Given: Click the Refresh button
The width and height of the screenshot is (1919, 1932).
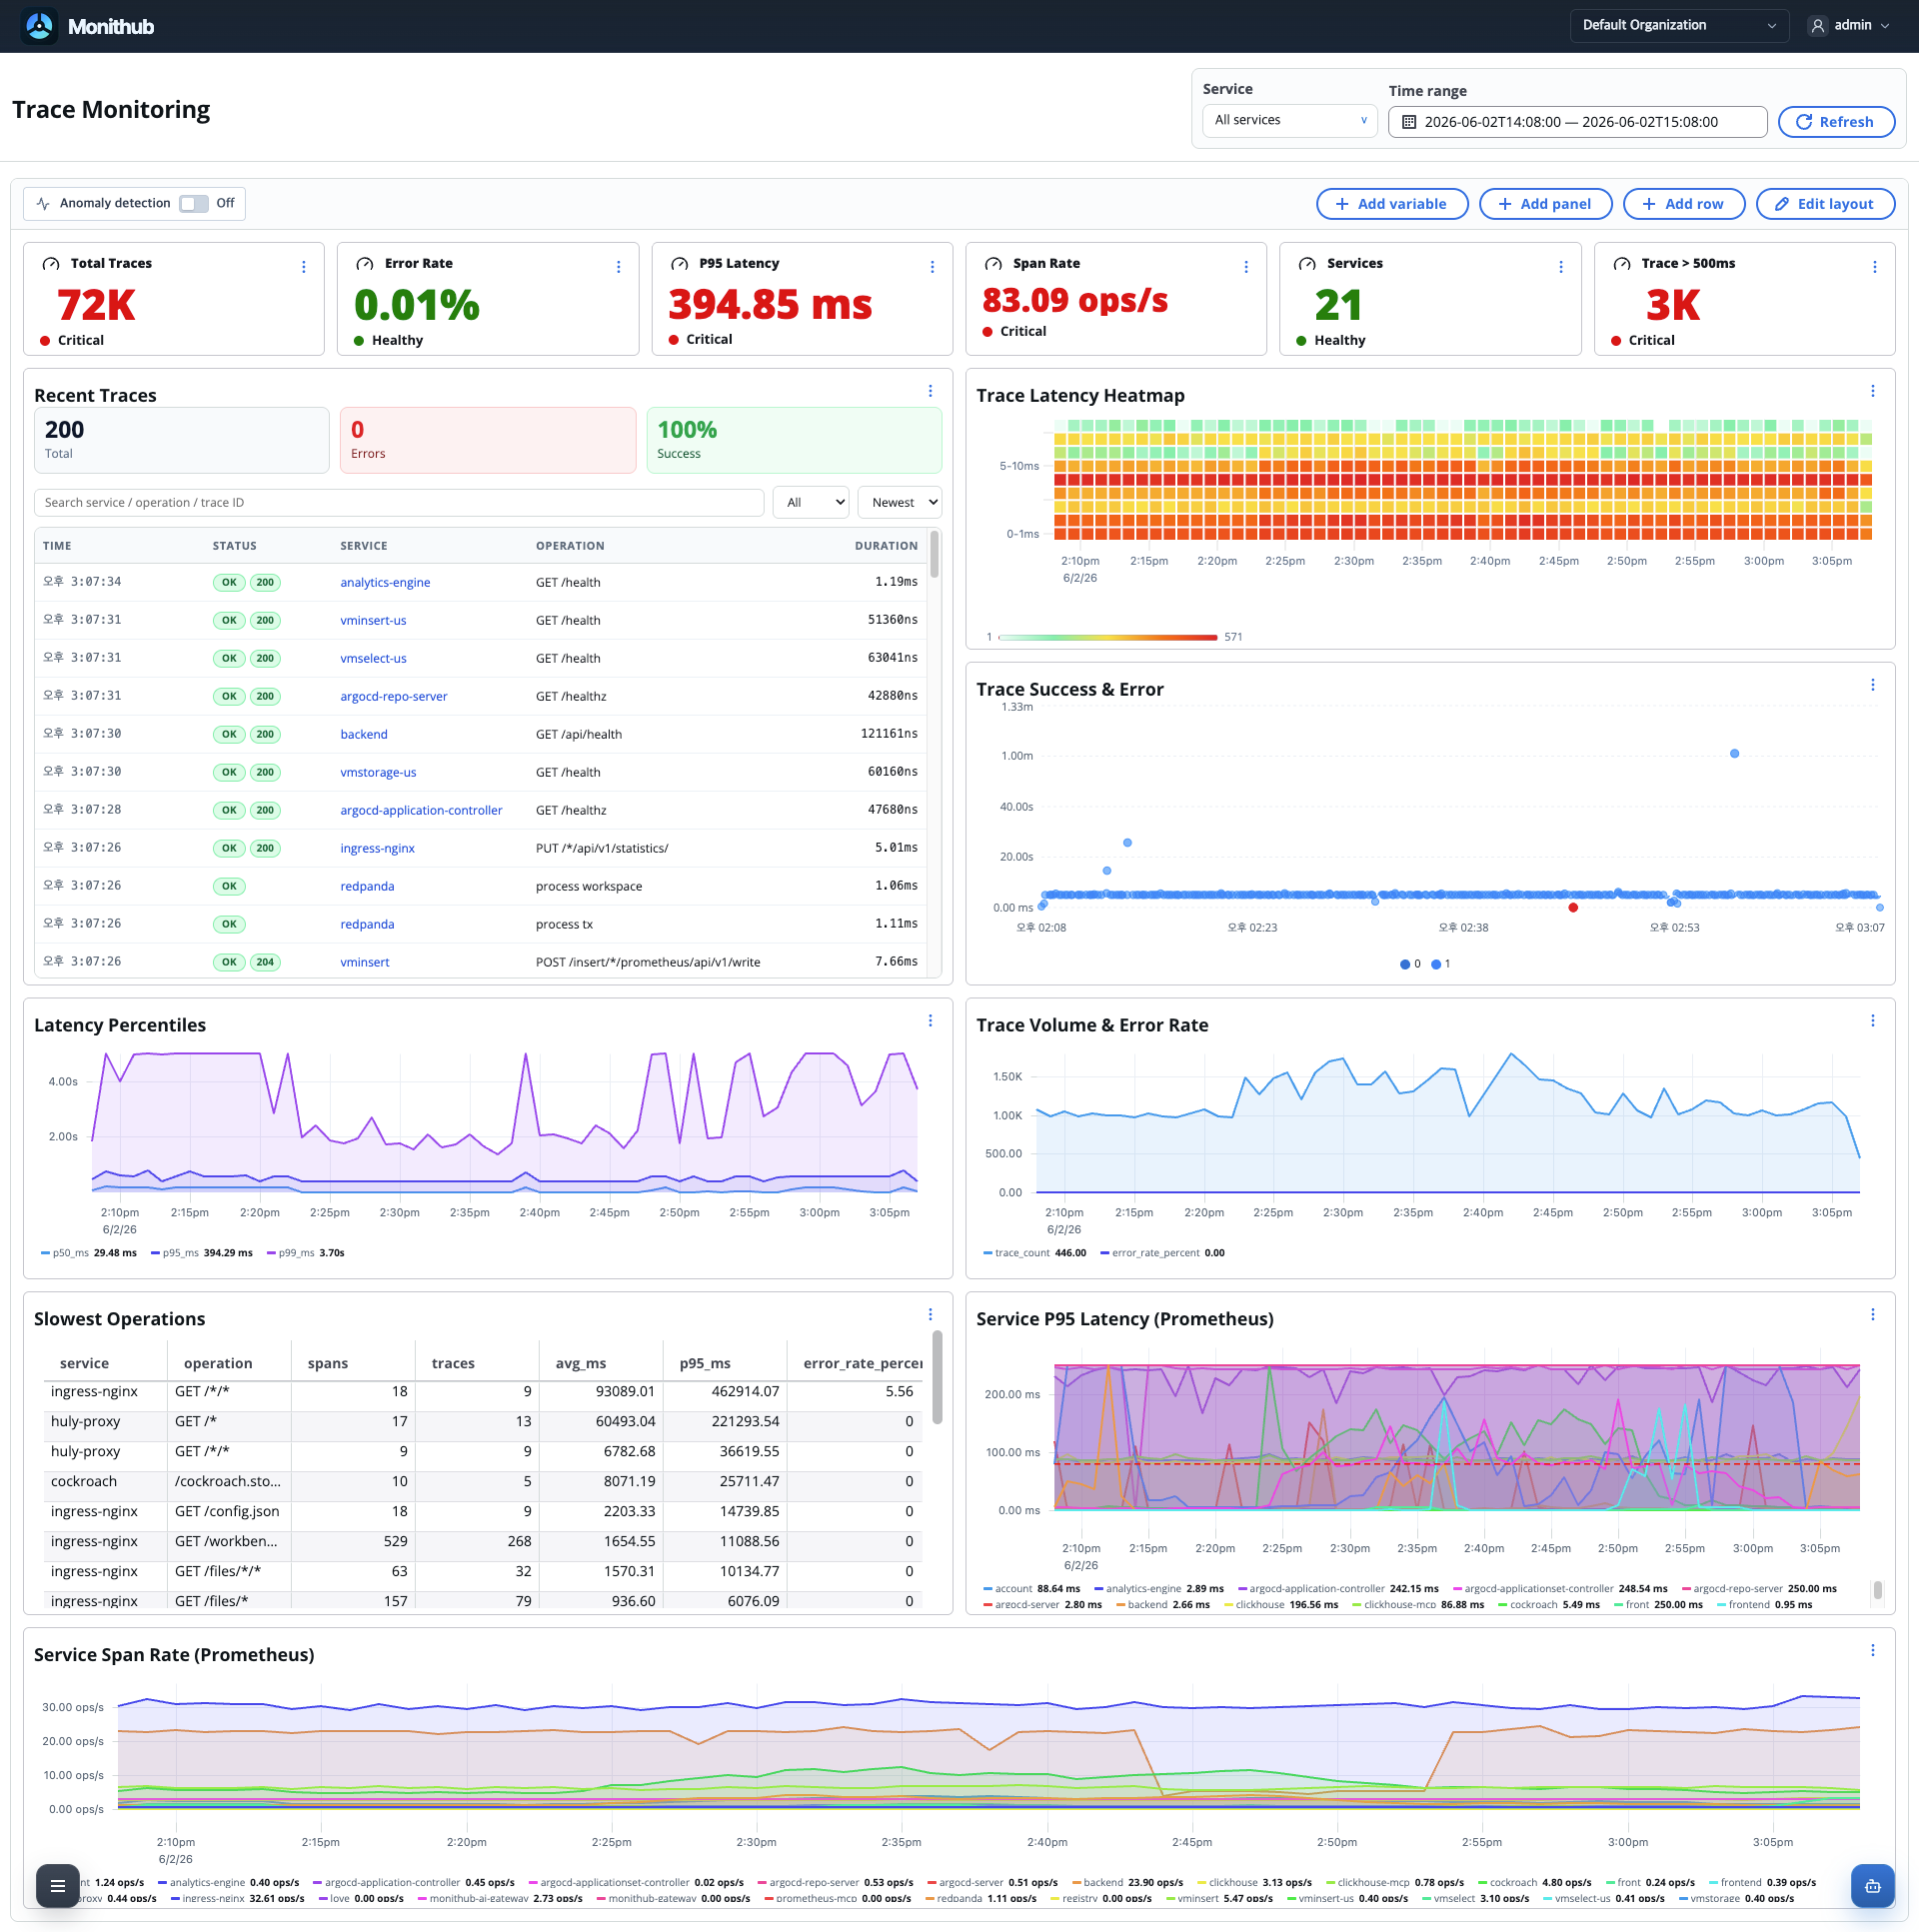Looking at the screenshot, I should [1835, 122].
